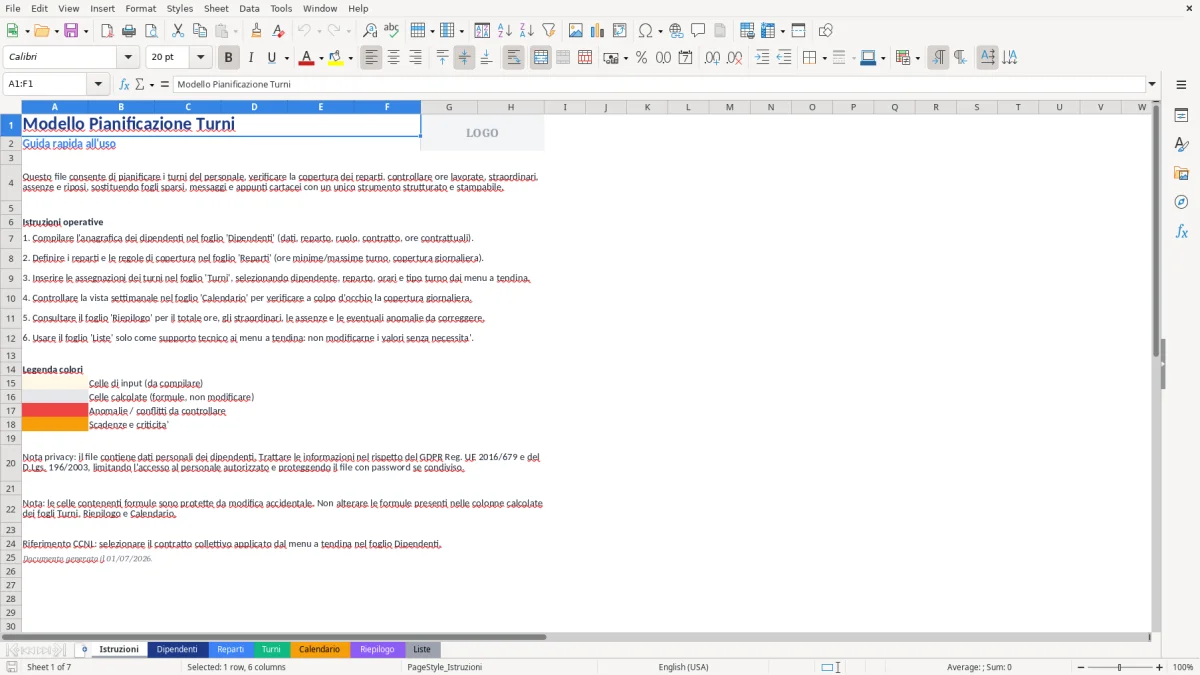Click the Add Decimal Place icon
Screen dimensions: 1200x675
pos(713,58)
